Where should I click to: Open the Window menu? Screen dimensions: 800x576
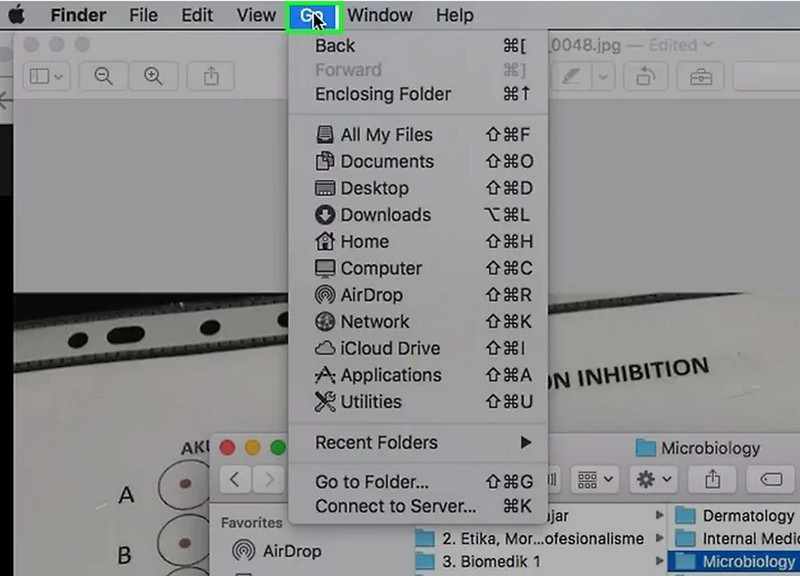pos(380,15)
